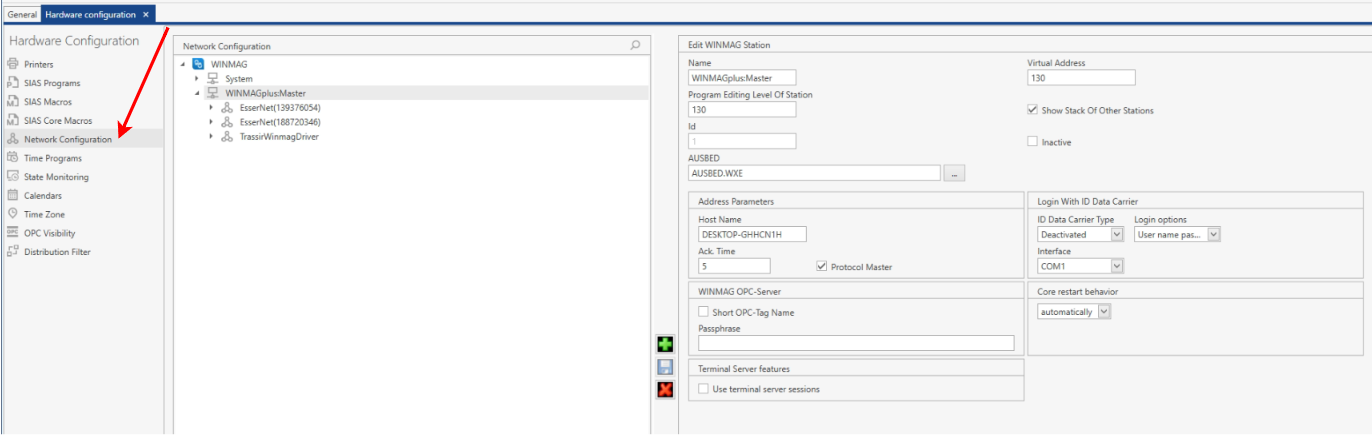Click the EsserNet(139376054) network icon
The image size is (1372, 436).
click(x=227, y=107)
